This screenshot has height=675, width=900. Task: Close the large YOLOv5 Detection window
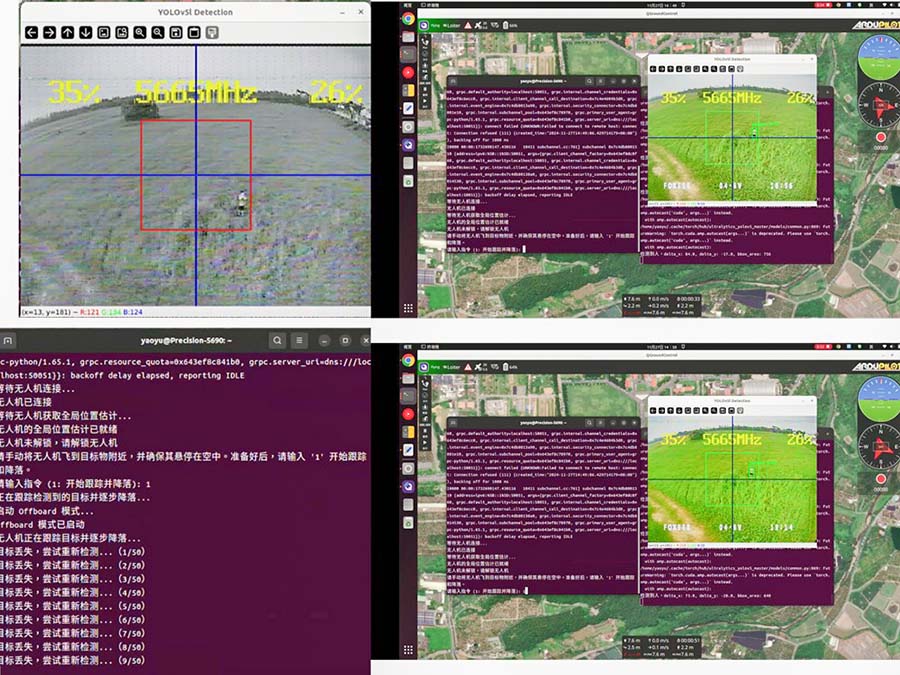point(359,12)
